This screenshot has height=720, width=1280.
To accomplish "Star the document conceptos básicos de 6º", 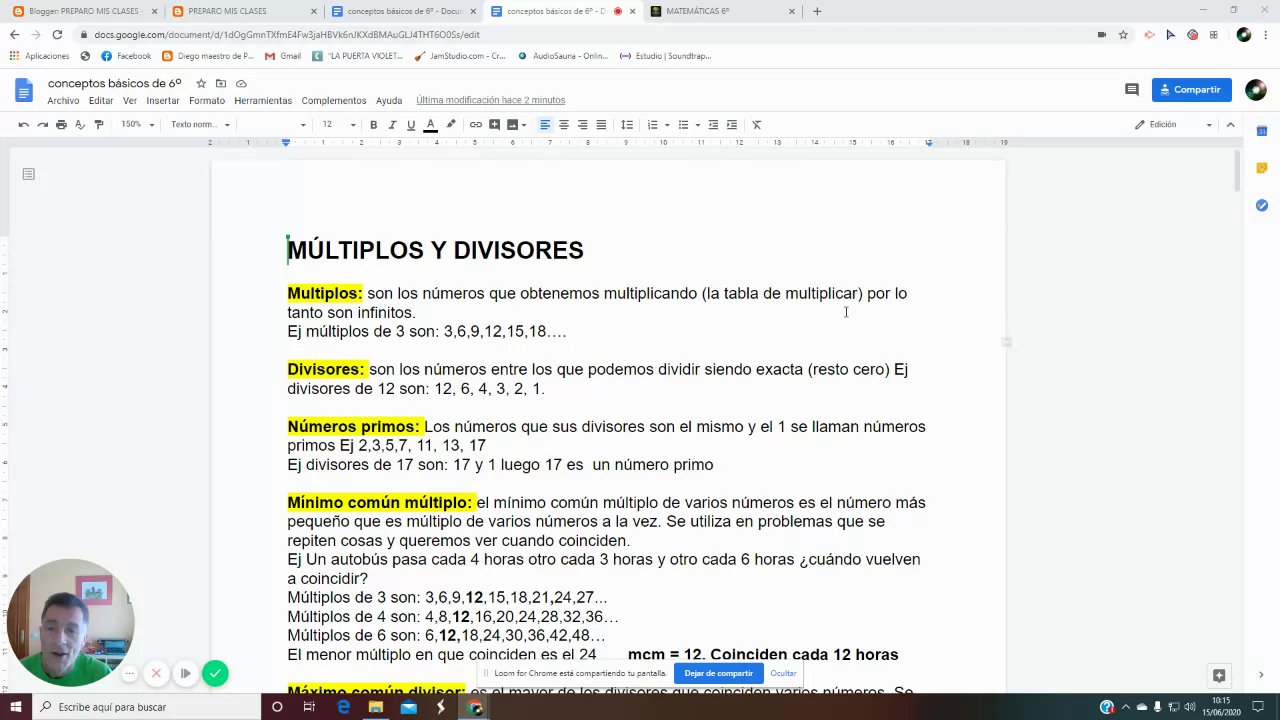I will (x=201, y=84).
